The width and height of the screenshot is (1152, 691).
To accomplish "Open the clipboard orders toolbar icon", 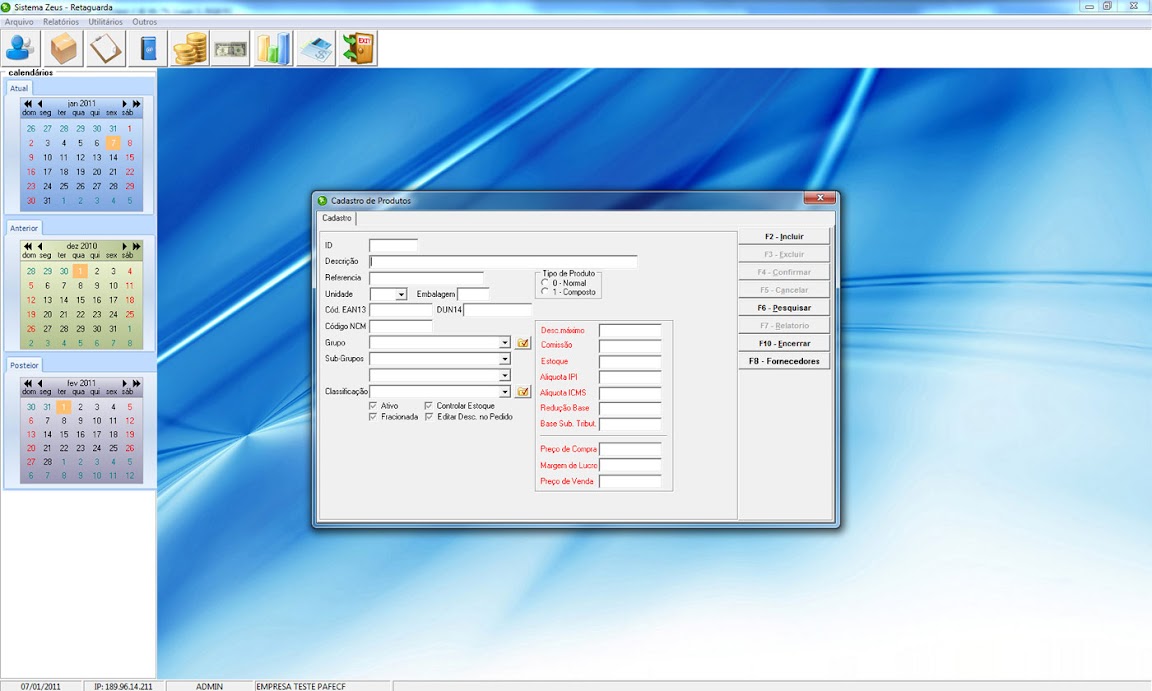I will click(x=105, y=49).
